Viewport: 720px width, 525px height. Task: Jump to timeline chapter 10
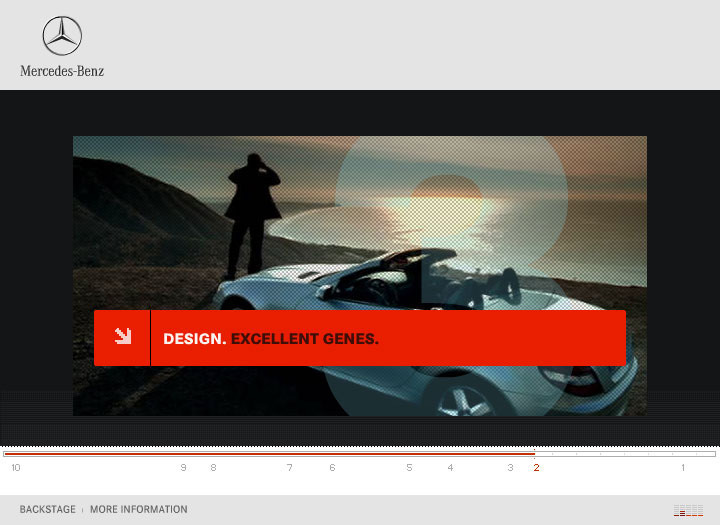(15, 468)
